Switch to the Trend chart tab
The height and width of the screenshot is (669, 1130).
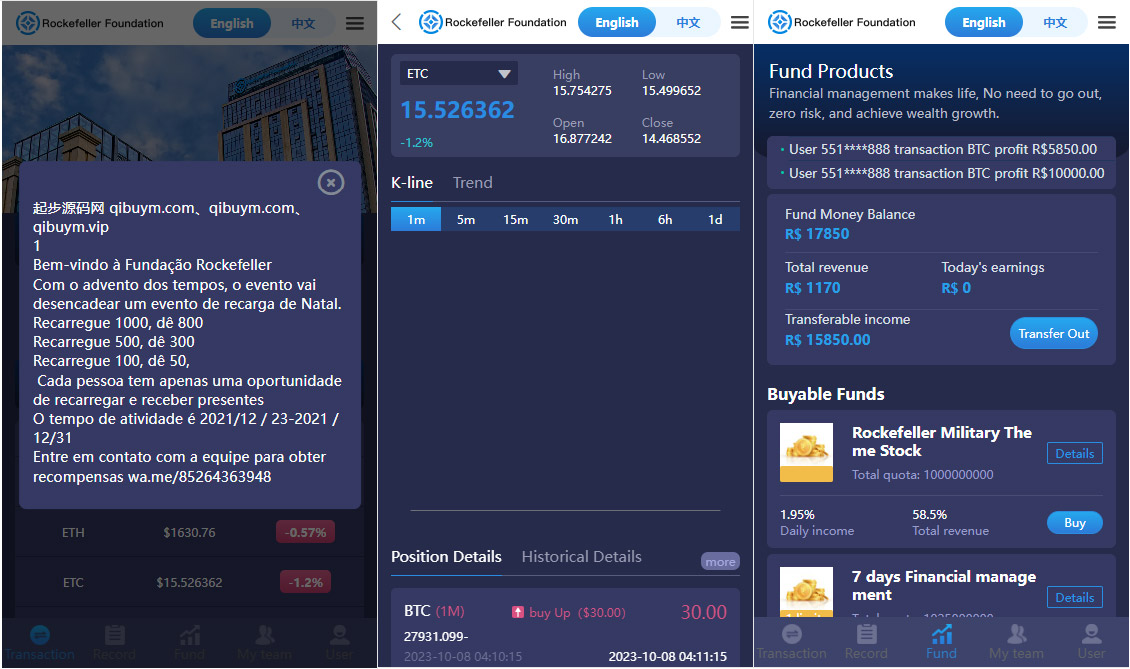(472, 182)
